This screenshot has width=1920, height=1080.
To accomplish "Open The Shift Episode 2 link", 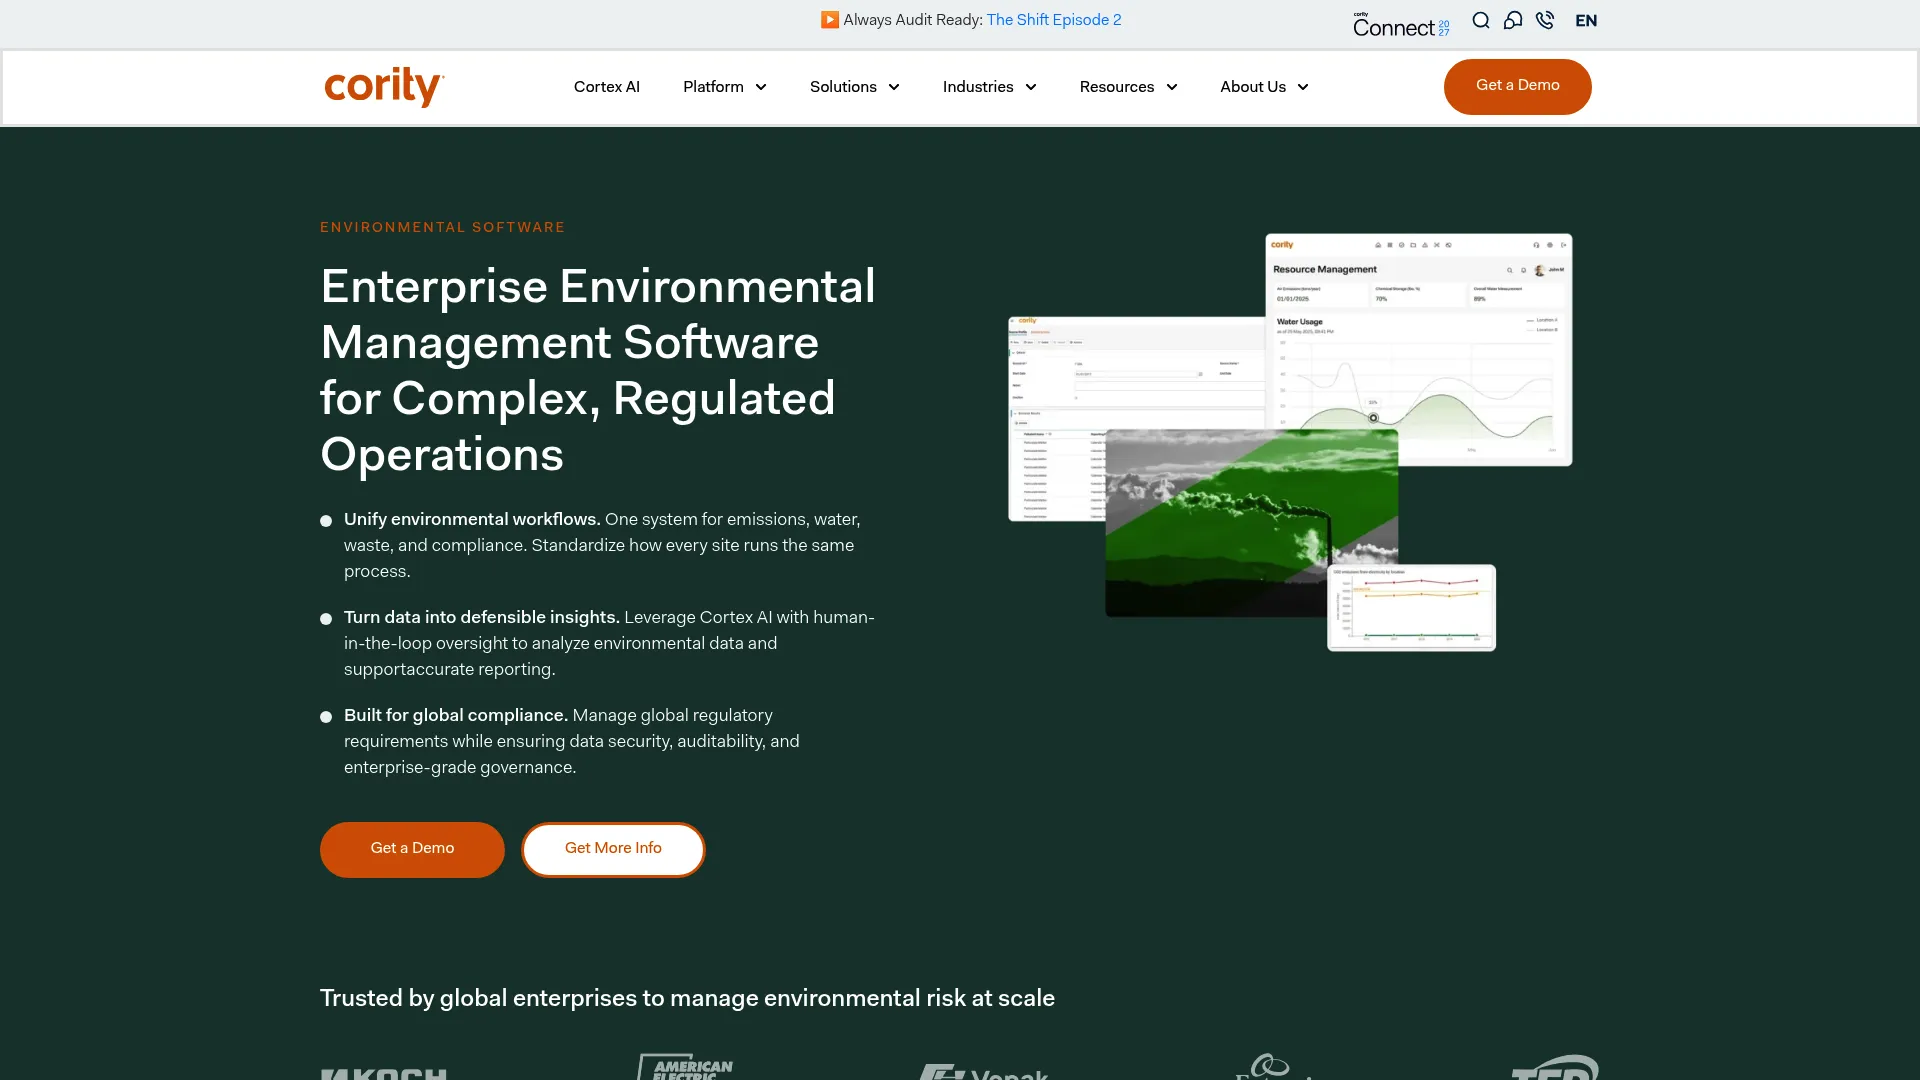I will tap(1054, 20).
